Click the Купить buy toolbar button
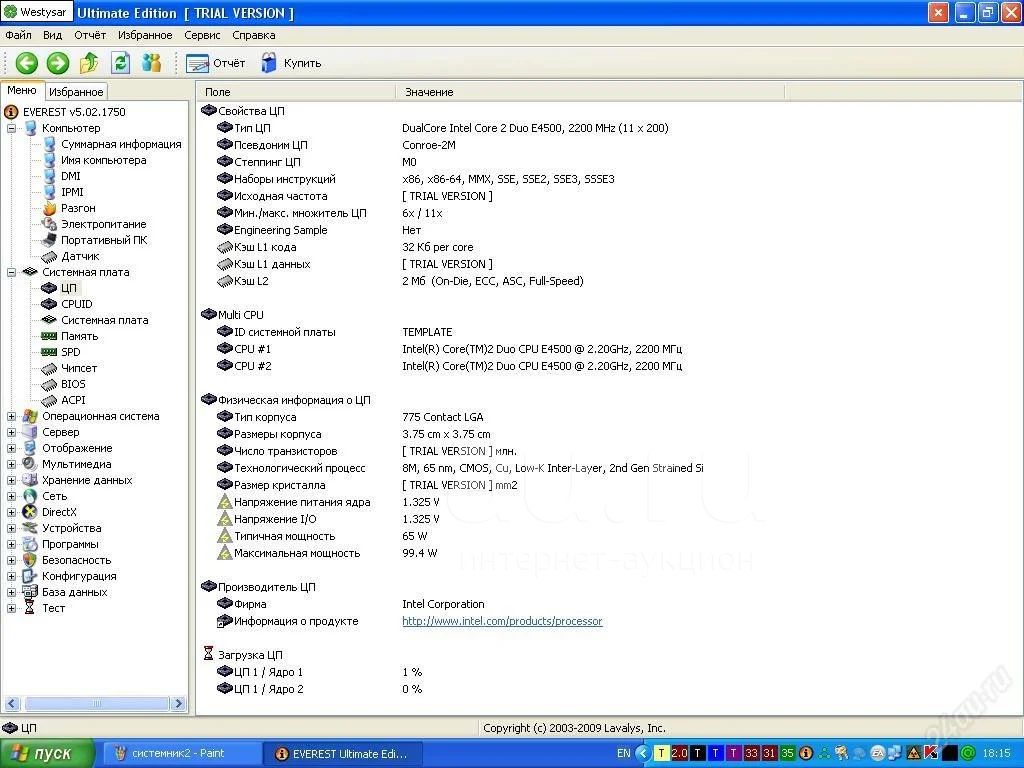Image resolution: width=1024 pixels, height=768 pixels. pyautogui.click(x=291, y=63)
